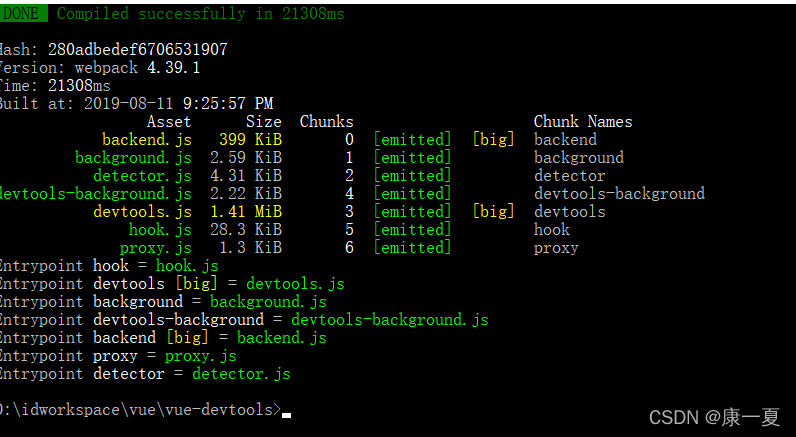This screenshot has height=437, width=796.
Task: Click the green DONE status badge
Action: (x=22, y=14)
